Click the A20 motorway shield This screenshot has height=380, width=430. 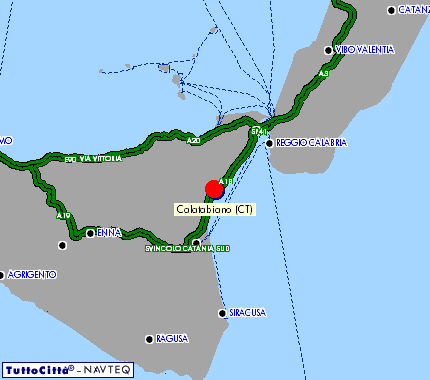pyautogui.click(x=193, y=141)
